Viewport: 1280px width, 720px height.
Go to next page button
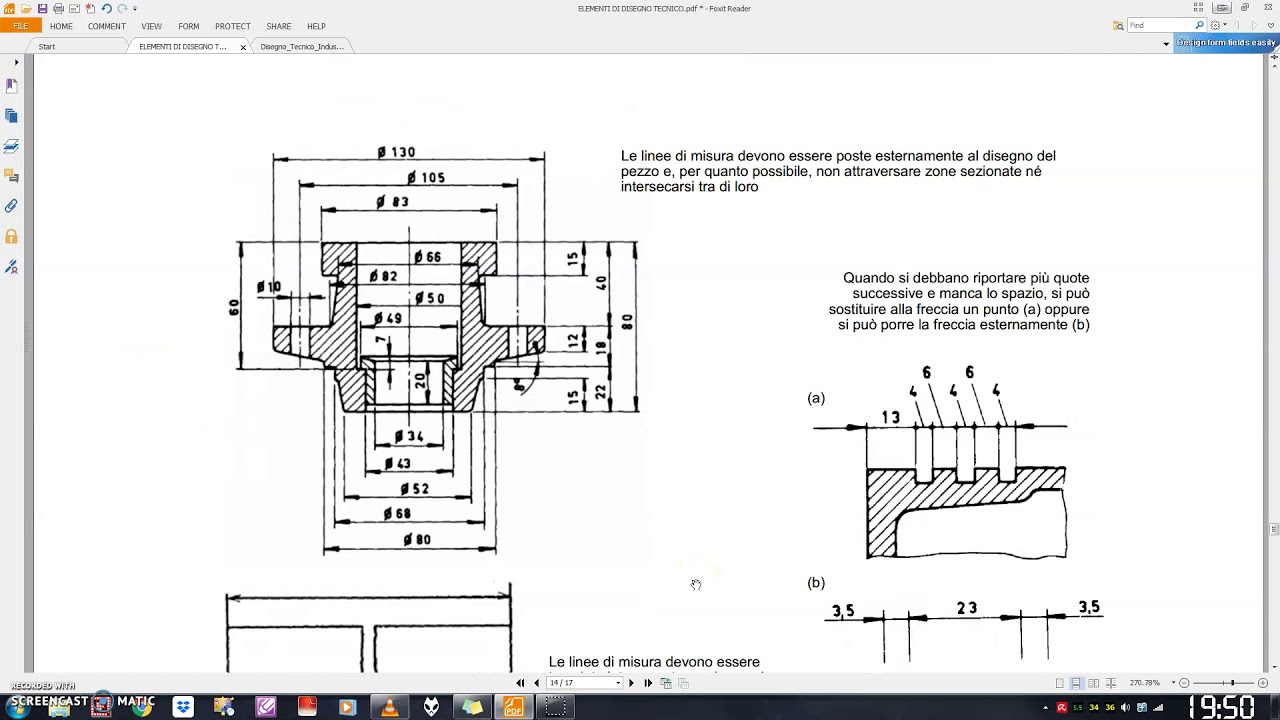[x=631, y=683]
